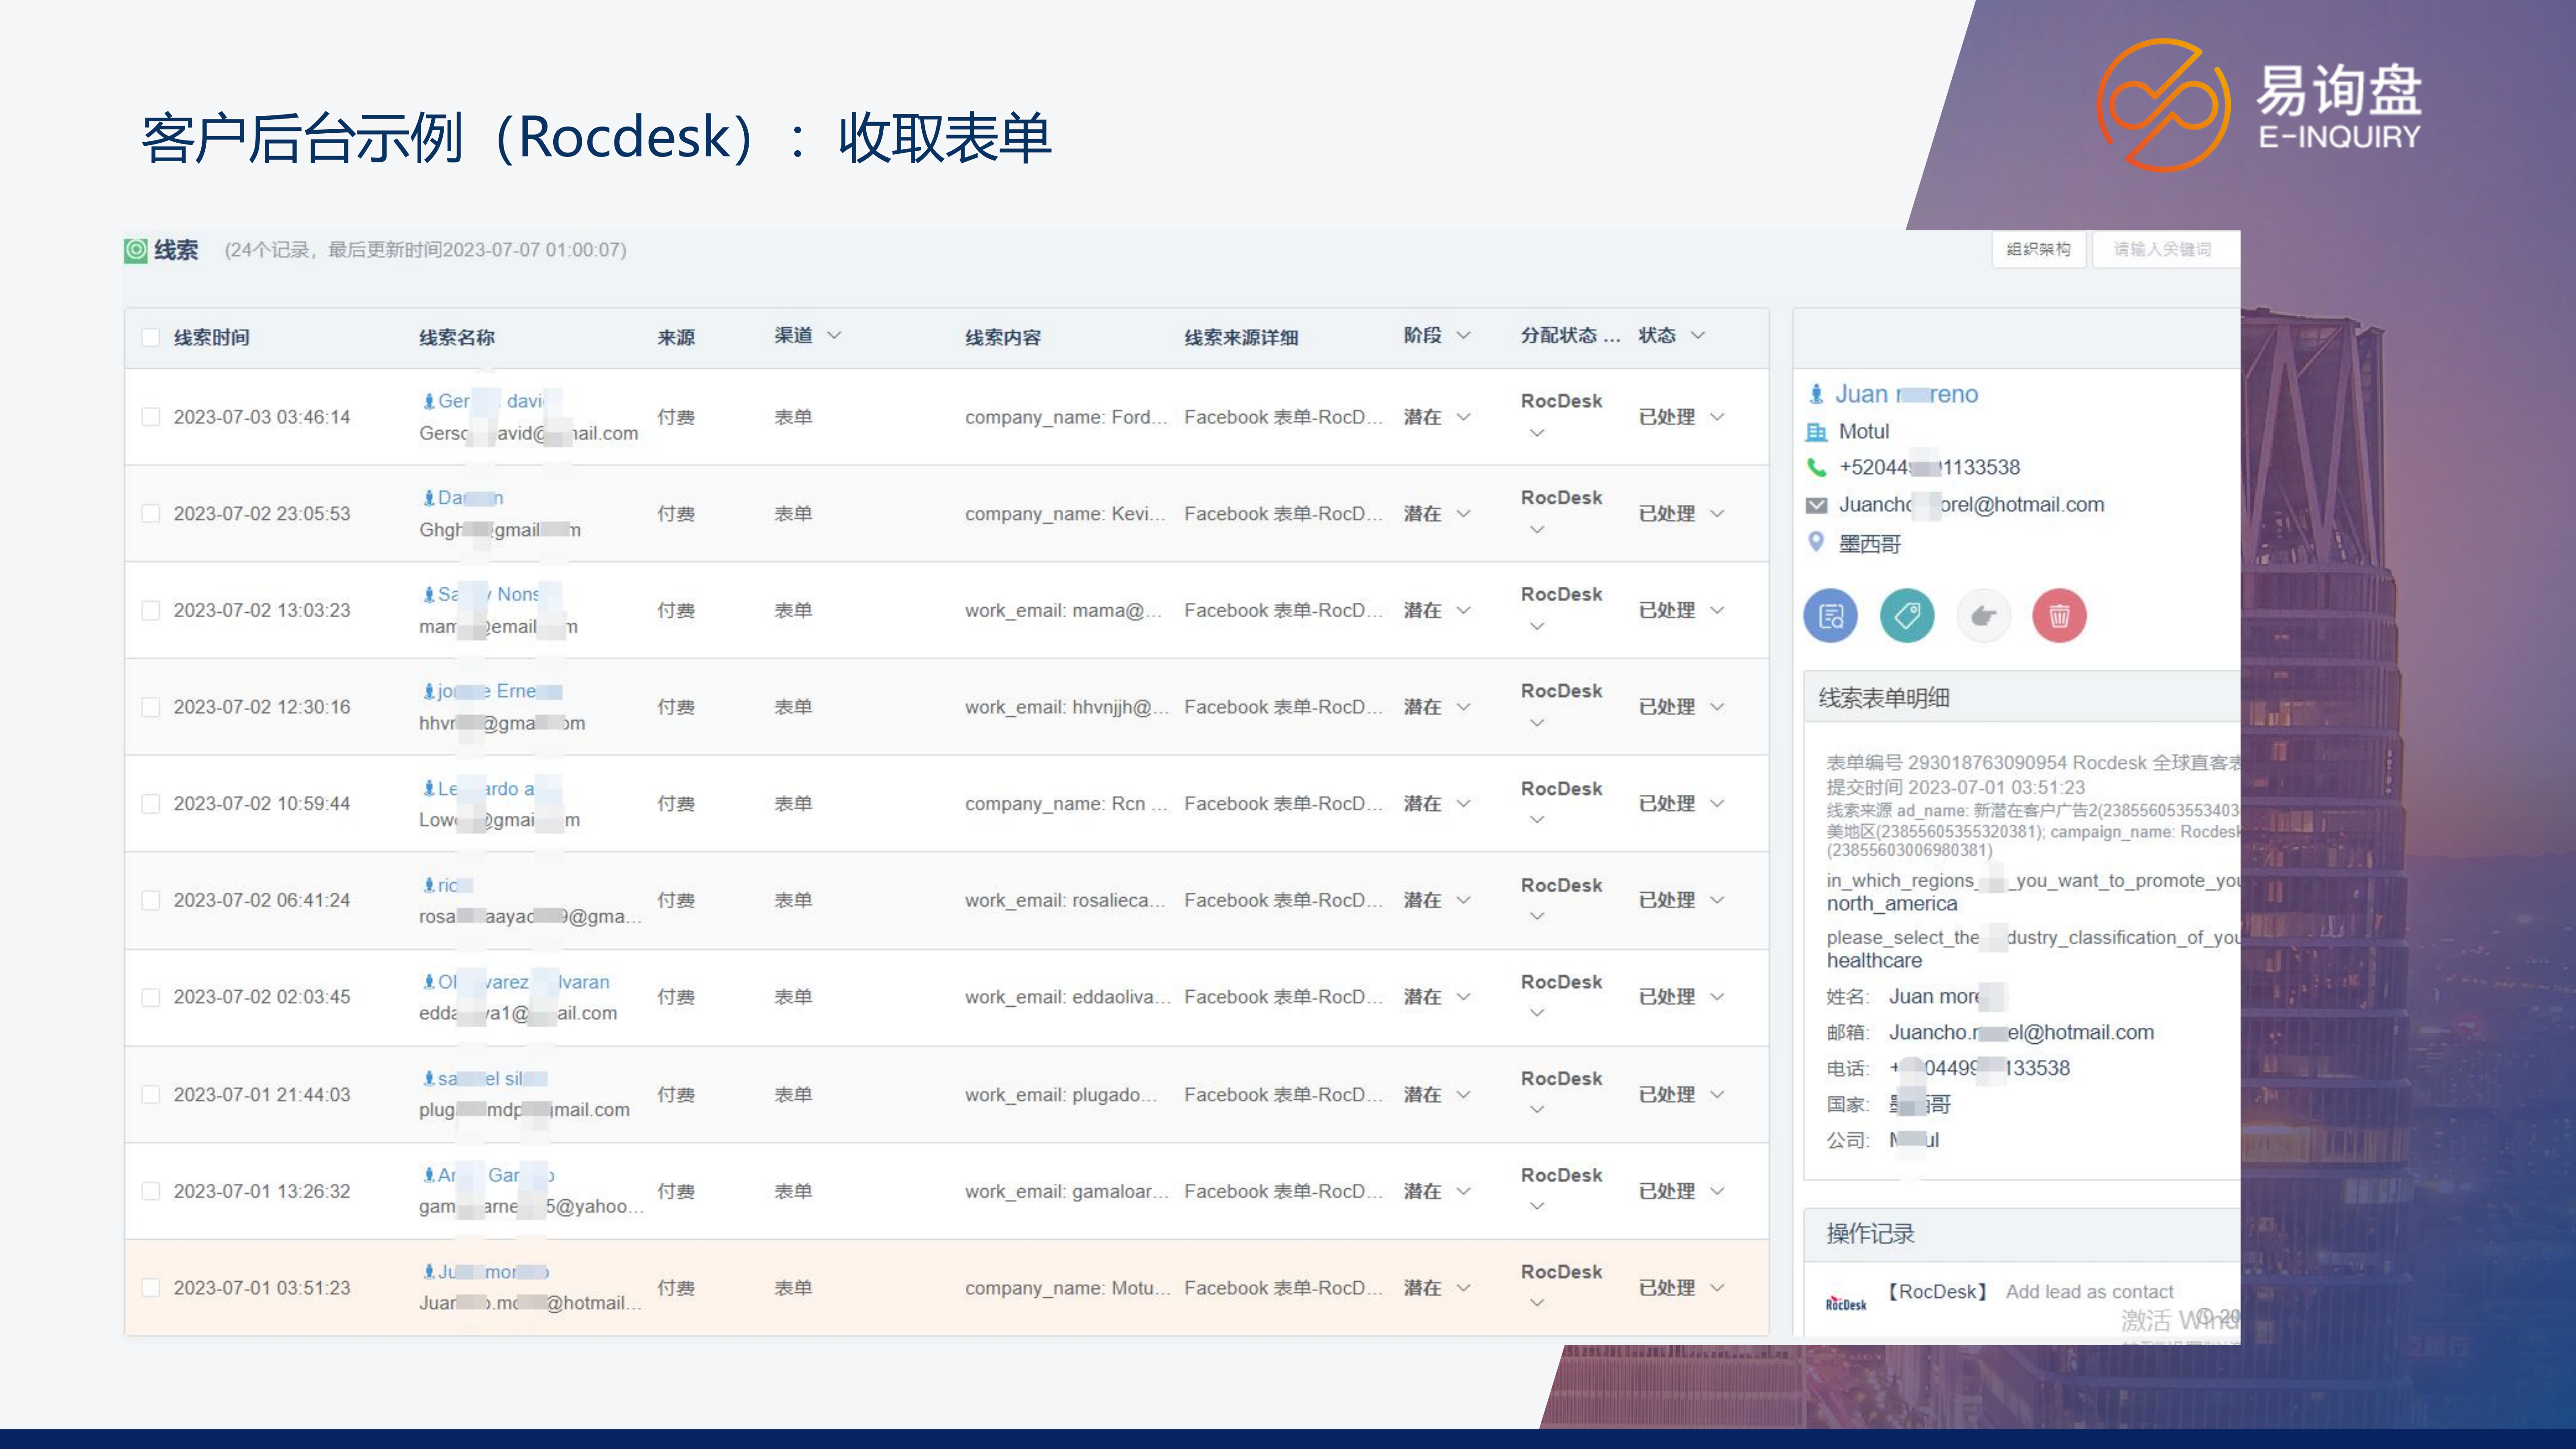Click person icon in 2023-07-02 10:59:44 row
Image resolution: width=2576 pixels, height=1449 pixels.
428,788
